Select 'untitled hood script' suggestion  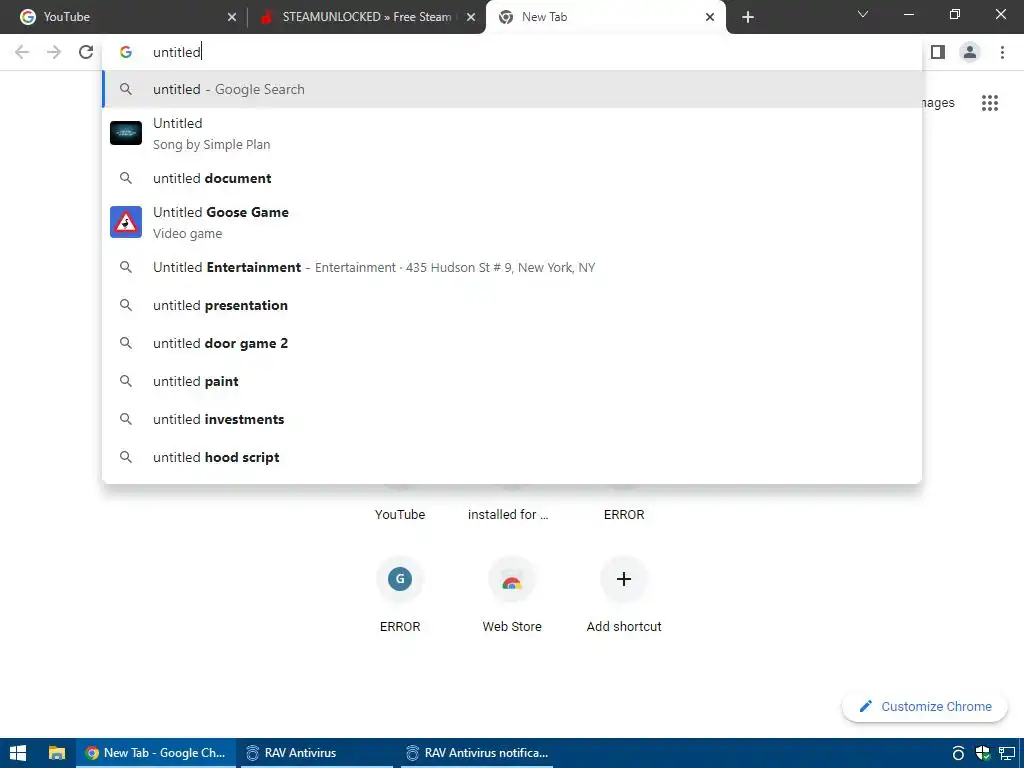512,457
